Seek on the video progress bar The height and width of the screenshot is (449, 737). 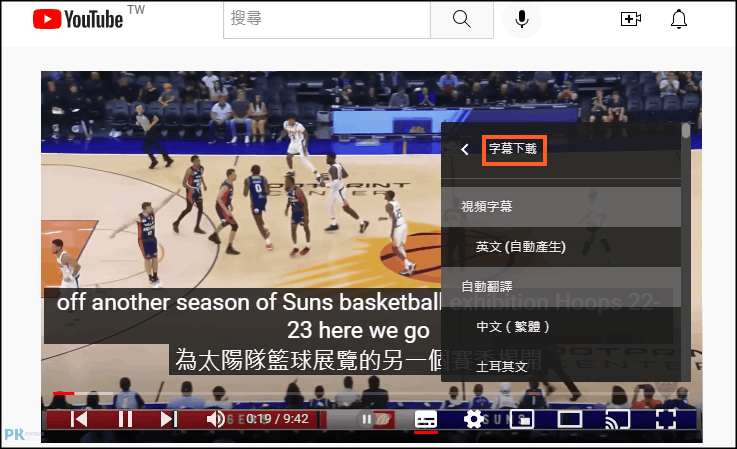(x=371, y=393)
